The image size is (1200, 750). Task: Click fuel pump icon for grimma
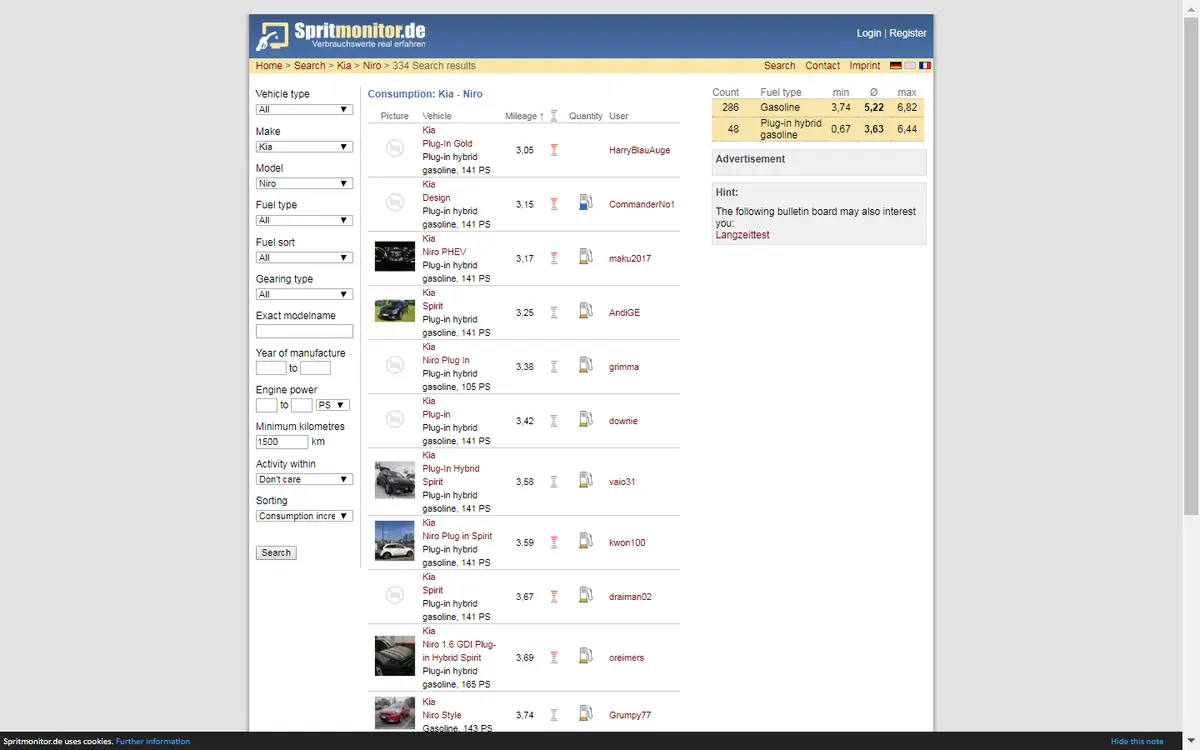[586, 365]
